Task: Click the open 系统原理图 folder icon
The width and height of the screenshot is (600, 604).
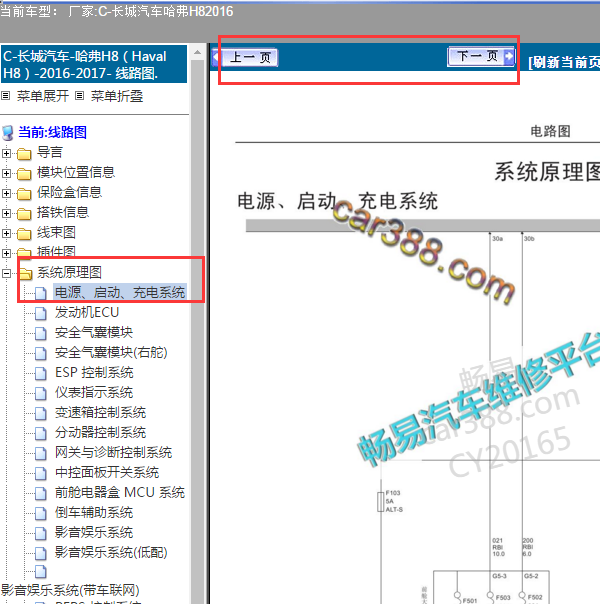Action: pyautogui.click(x=25, y=273)
